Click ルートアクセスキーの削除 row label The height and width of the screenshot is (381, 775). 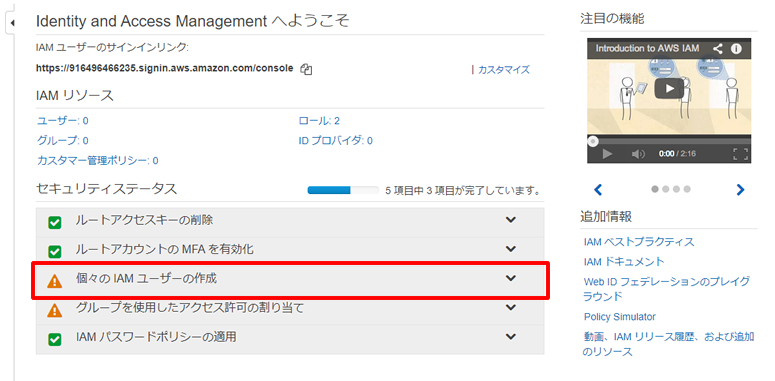[144, 220]
